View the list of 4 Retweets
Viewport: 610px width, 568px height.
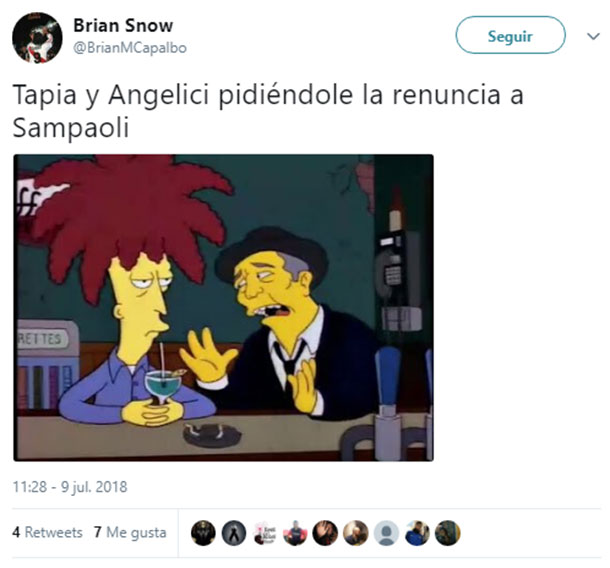(47, 532)
